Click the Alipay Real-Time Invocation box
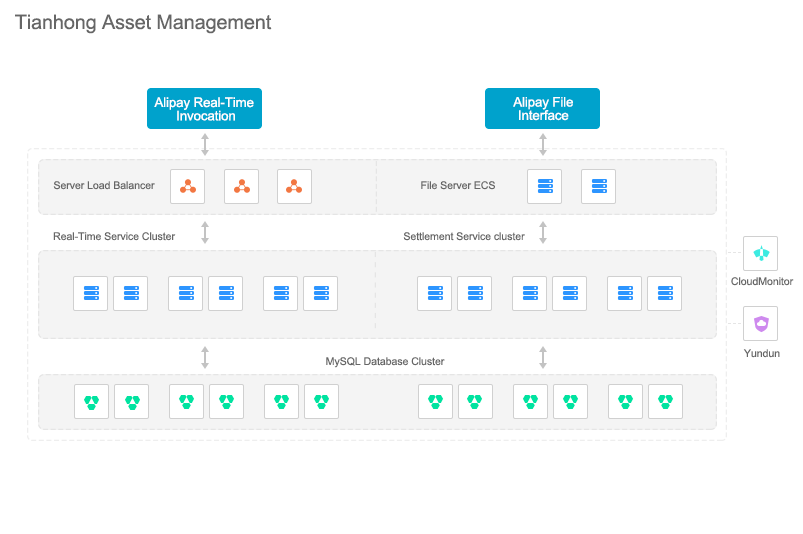The image size is (803, 534). click(x=204, y=109)
